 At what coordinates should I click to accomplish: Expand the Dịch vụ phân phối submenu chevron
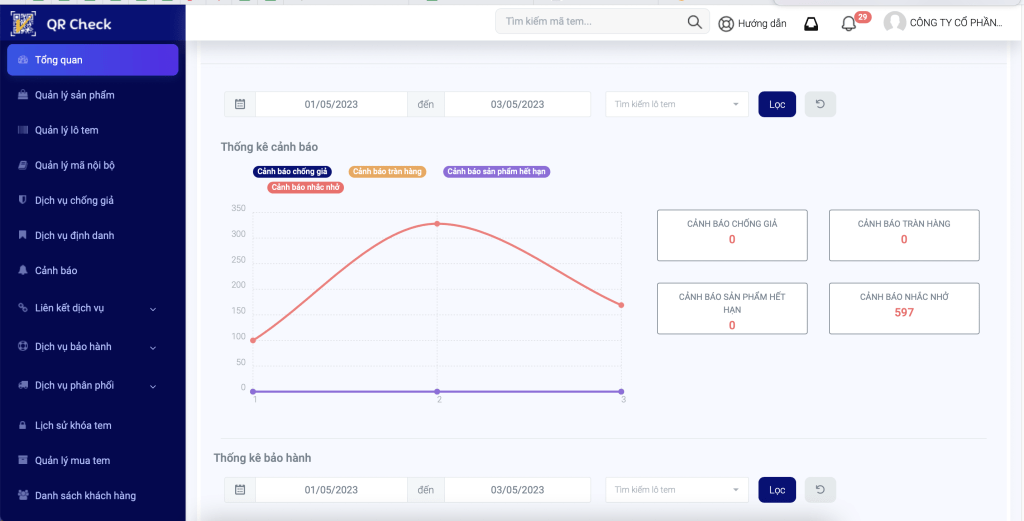pos(153,387)
